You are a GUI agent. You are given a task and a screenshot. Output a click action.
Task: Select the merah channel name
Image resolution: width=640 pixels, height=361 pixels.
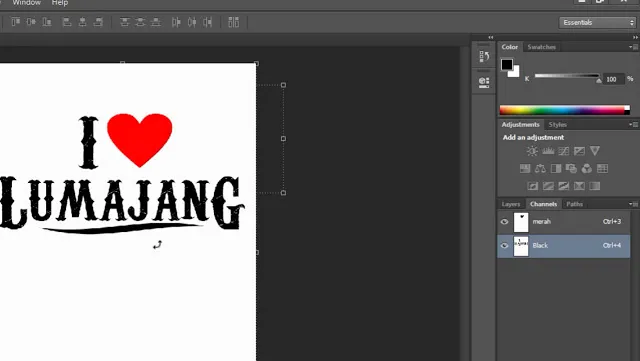click(542, 222)
